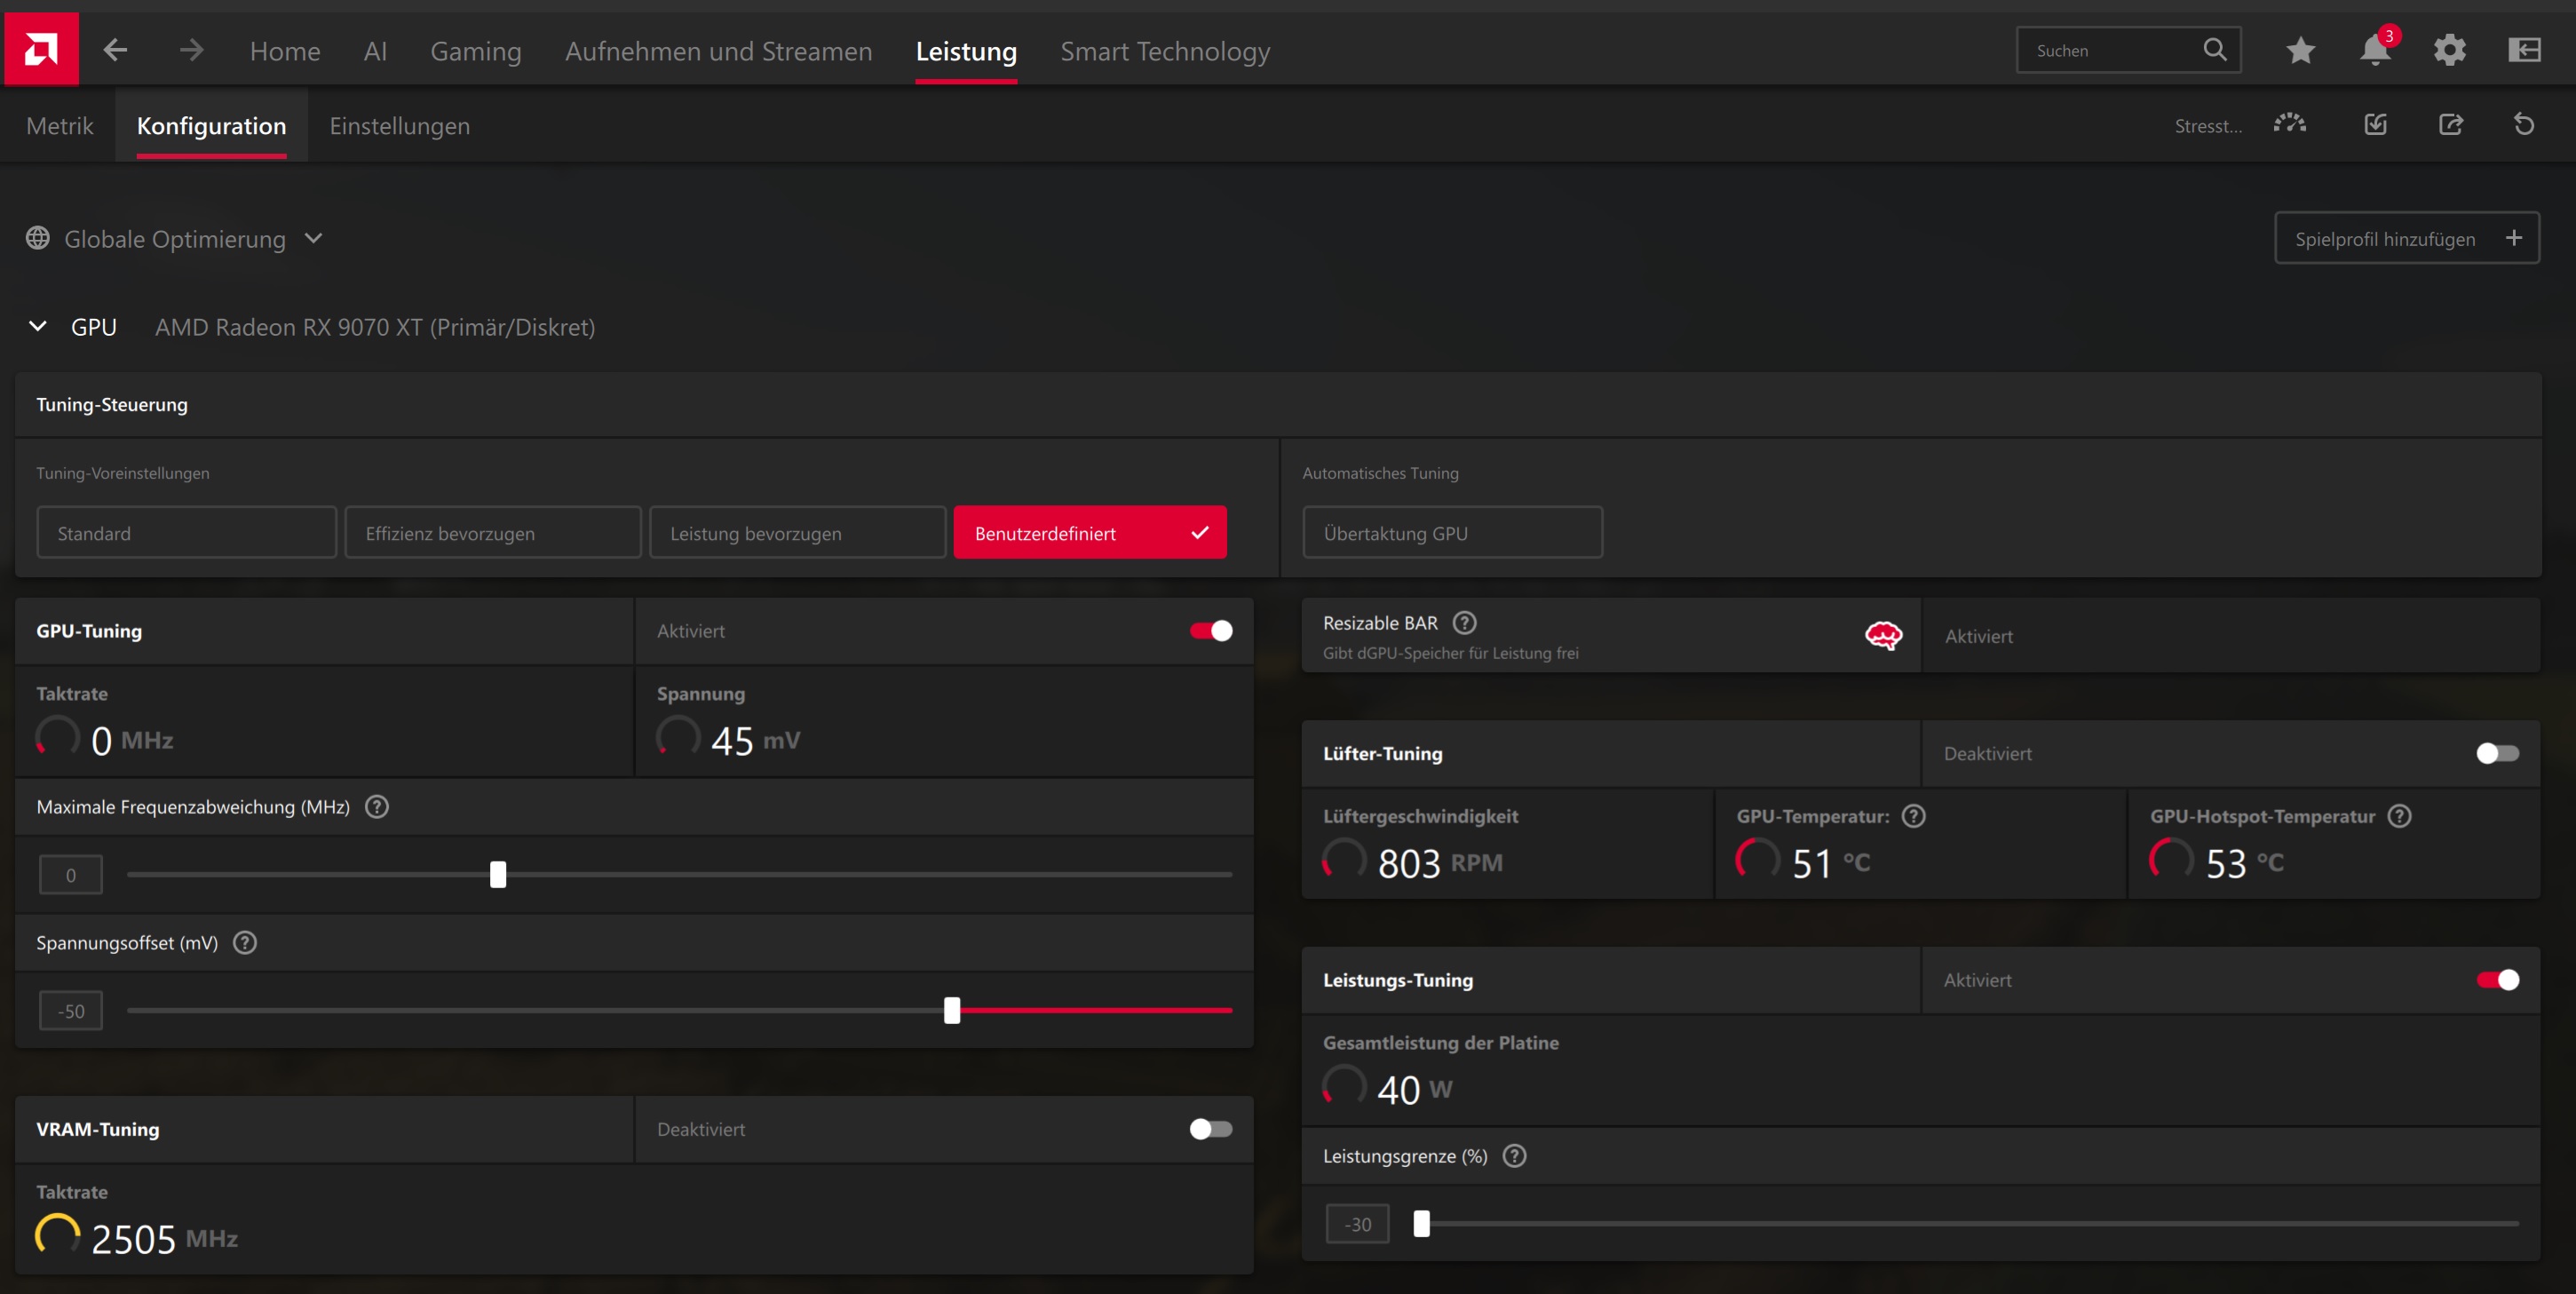The image size is (2576, 1294).
Task: Click the frequency offset value field
Action: tap(71, 875)
